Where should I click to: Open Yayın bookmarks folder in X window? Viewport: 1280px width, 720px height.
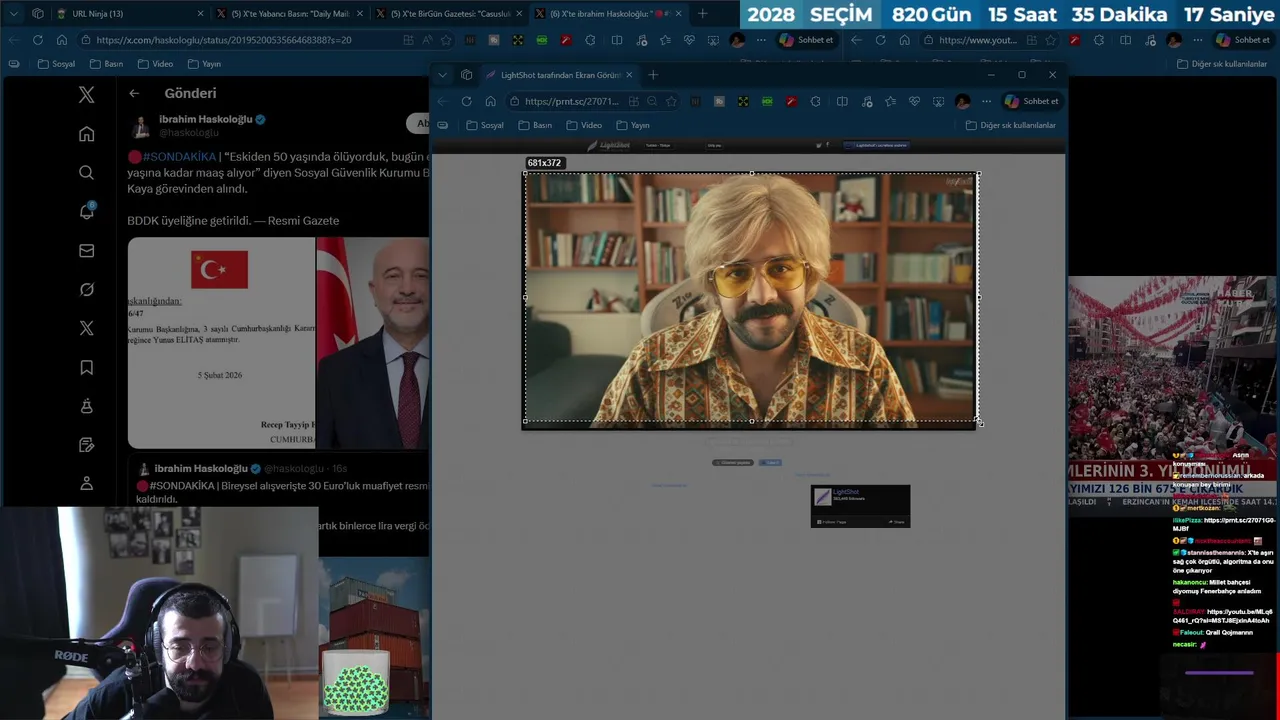tap(203, 64)
